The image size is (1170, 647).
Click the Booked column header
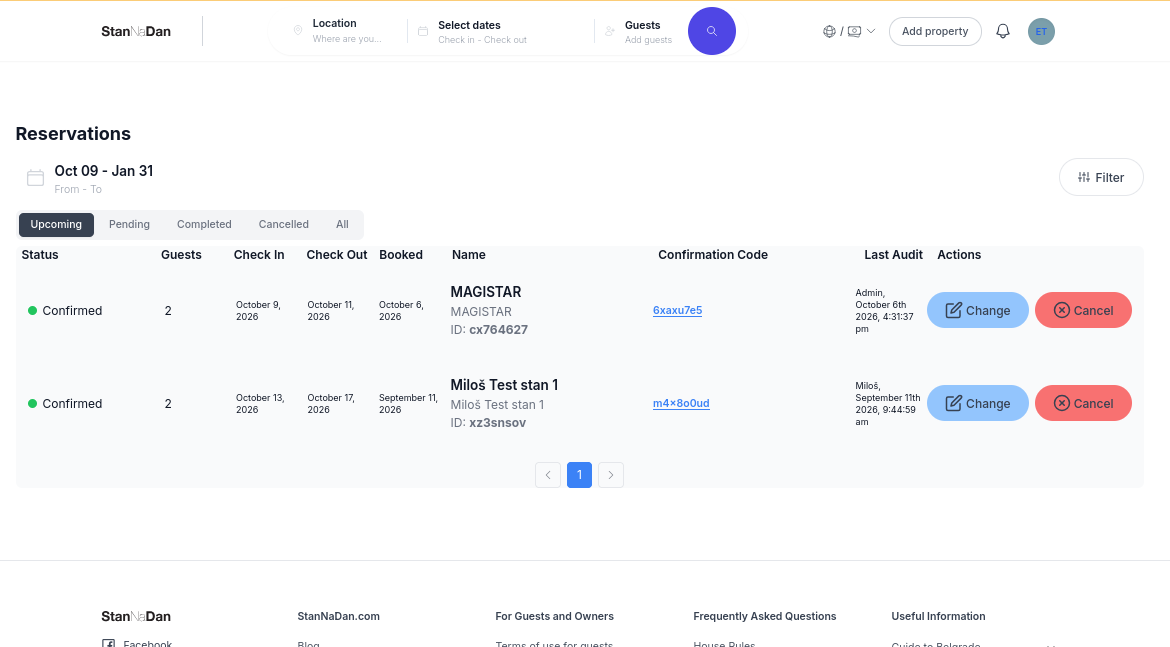401,255
